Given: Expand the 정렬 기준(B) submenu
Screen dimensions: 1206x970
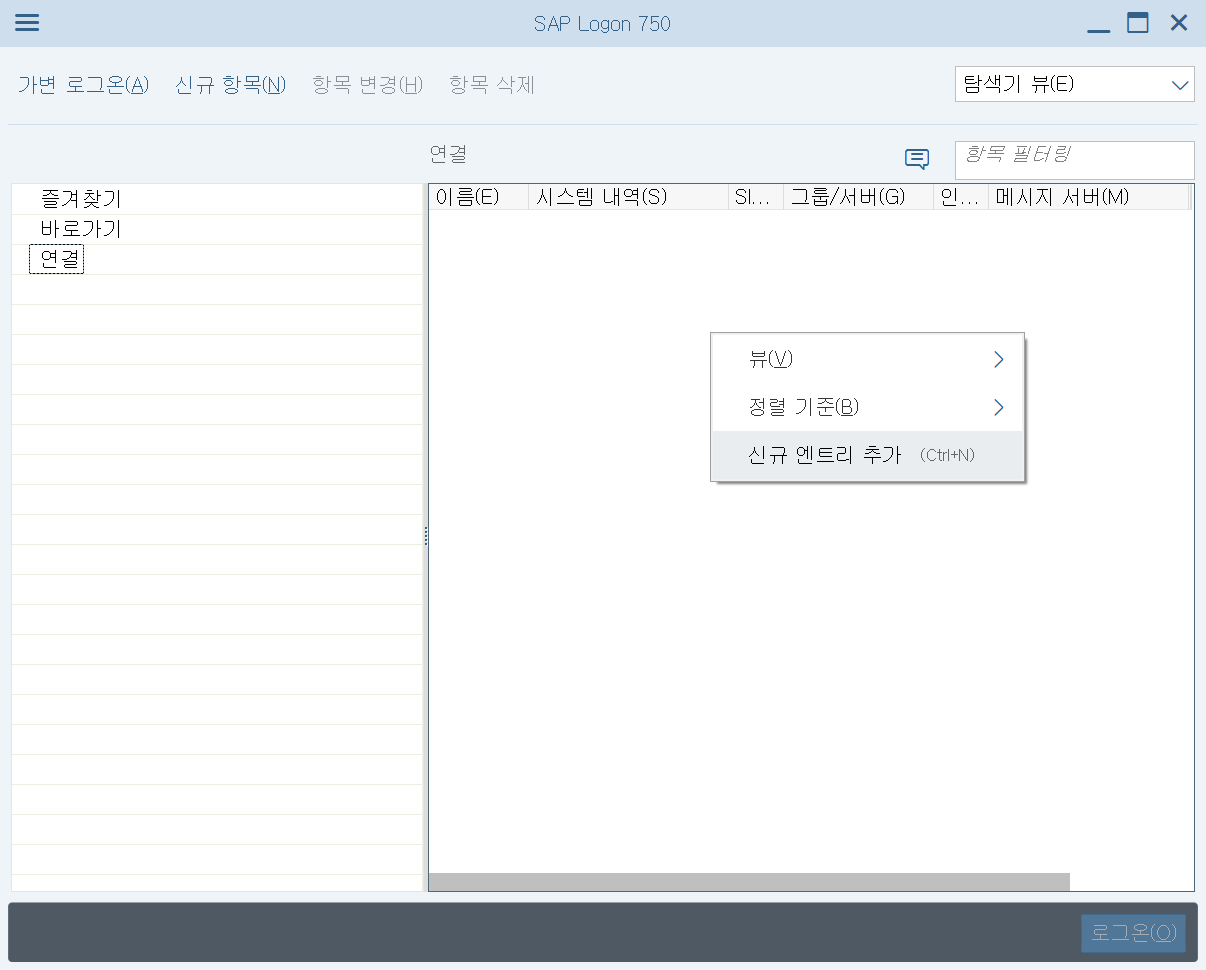Looking at the screenshot, I should (868, 407).
